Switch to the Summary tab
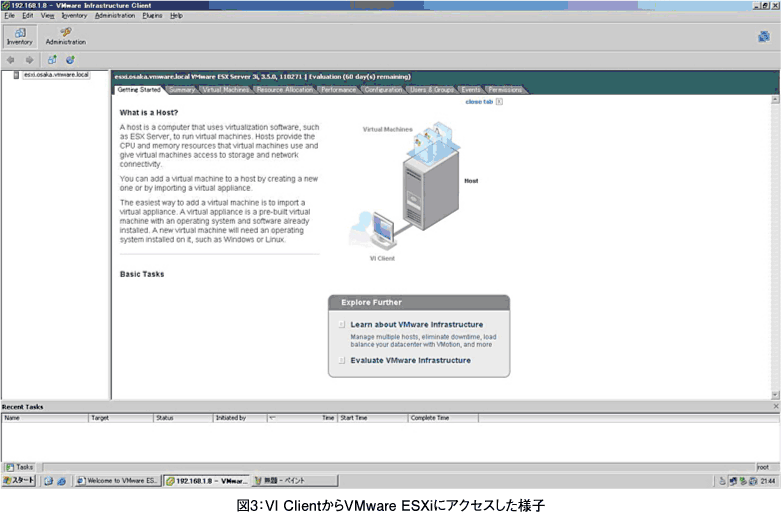The height and width of the screenshot is (517, 781). (182, 90)
